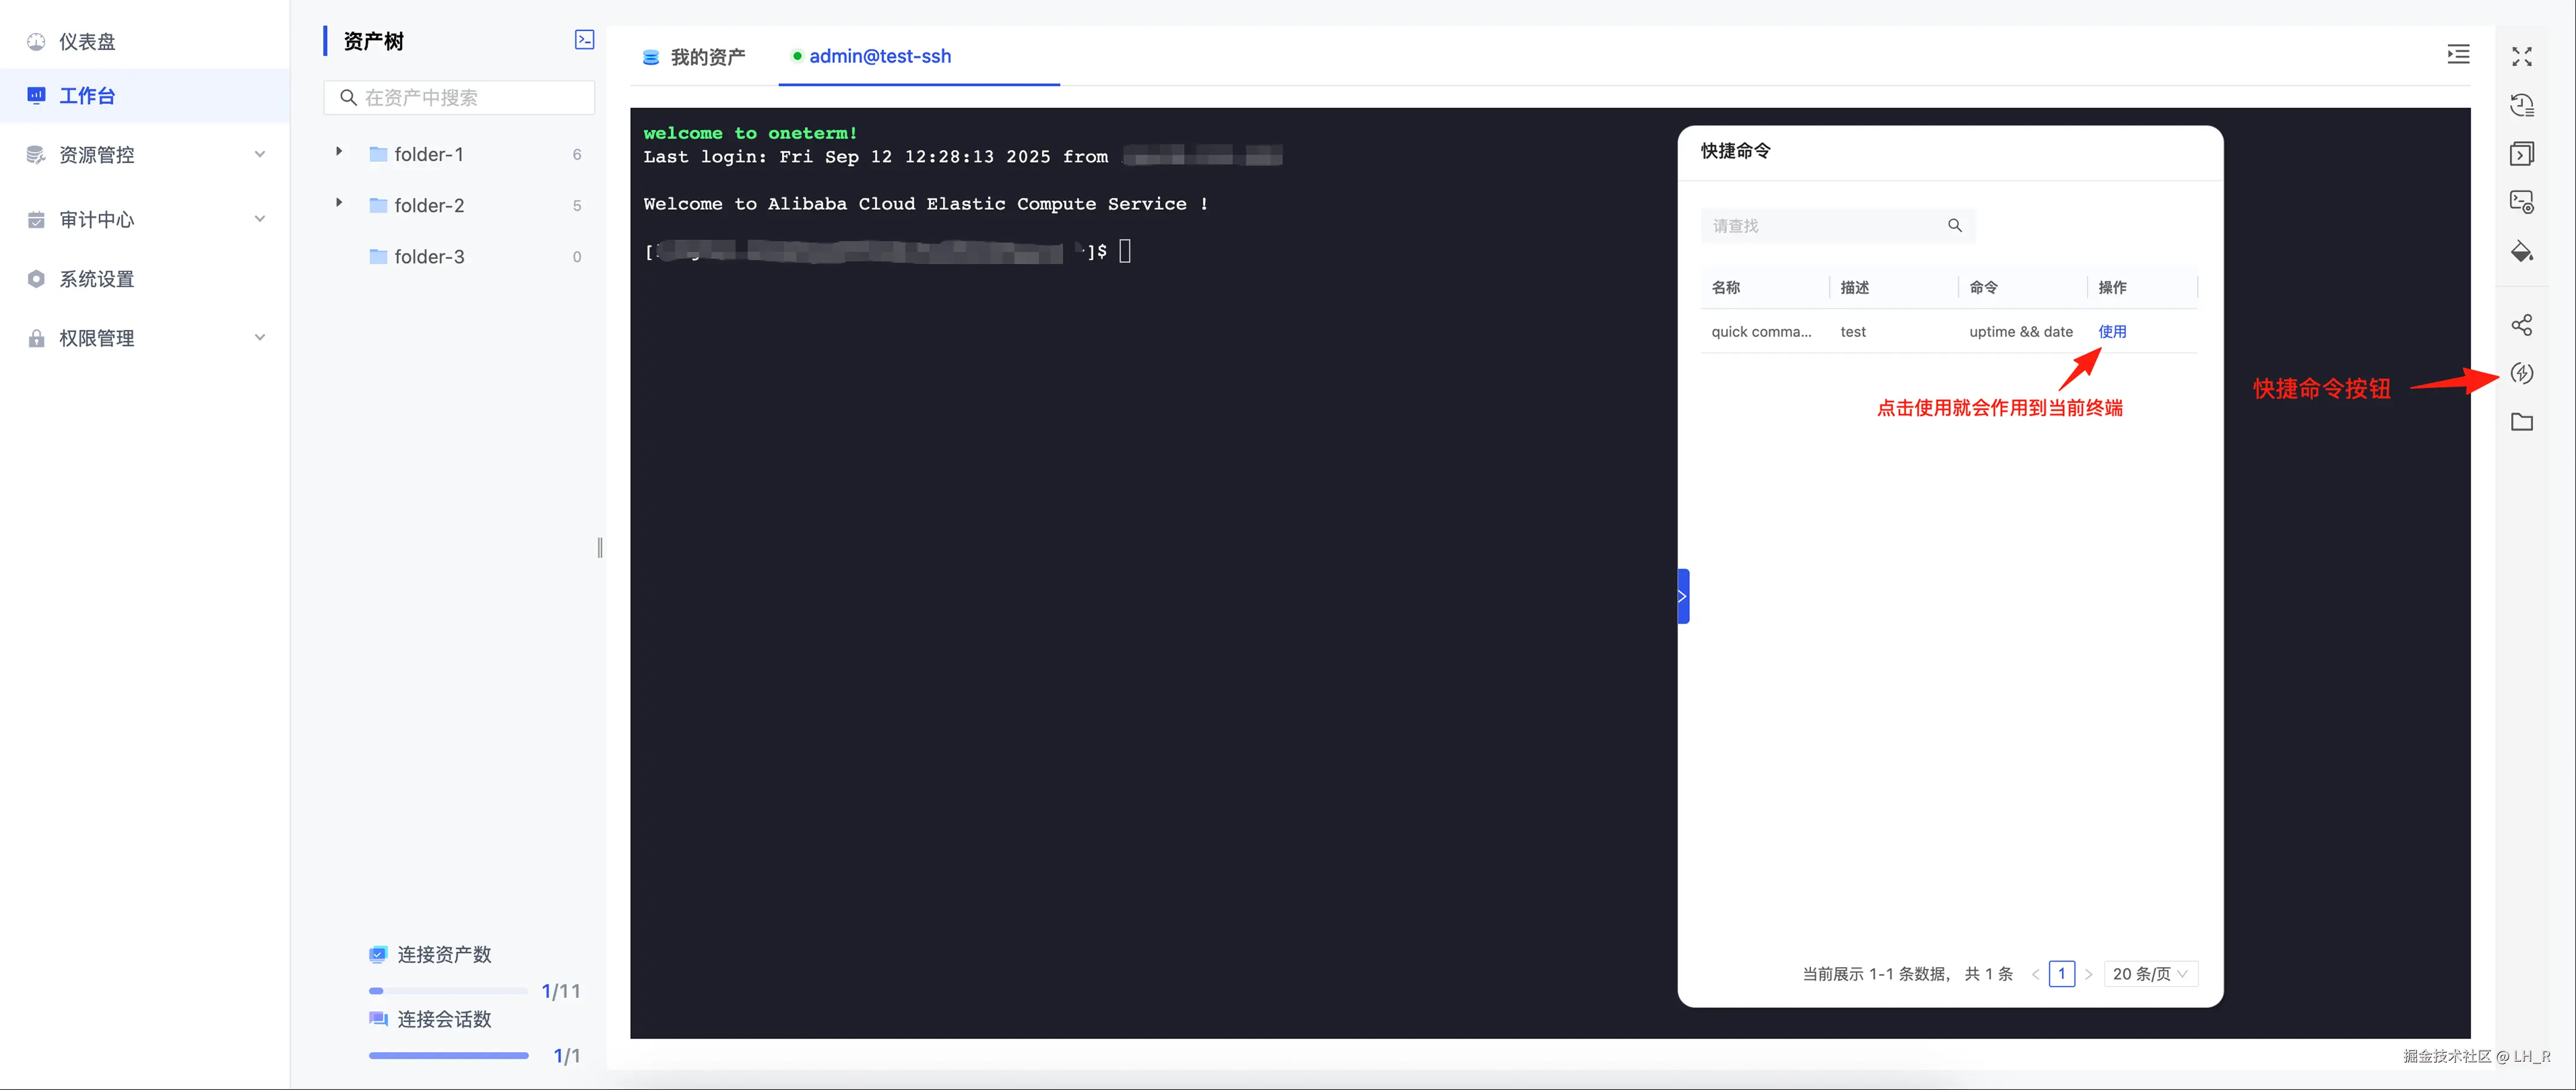Viewport: 2576px width, 1090px height.
Task: Click the theme paint bucket icon
Action: point(2521,251)
